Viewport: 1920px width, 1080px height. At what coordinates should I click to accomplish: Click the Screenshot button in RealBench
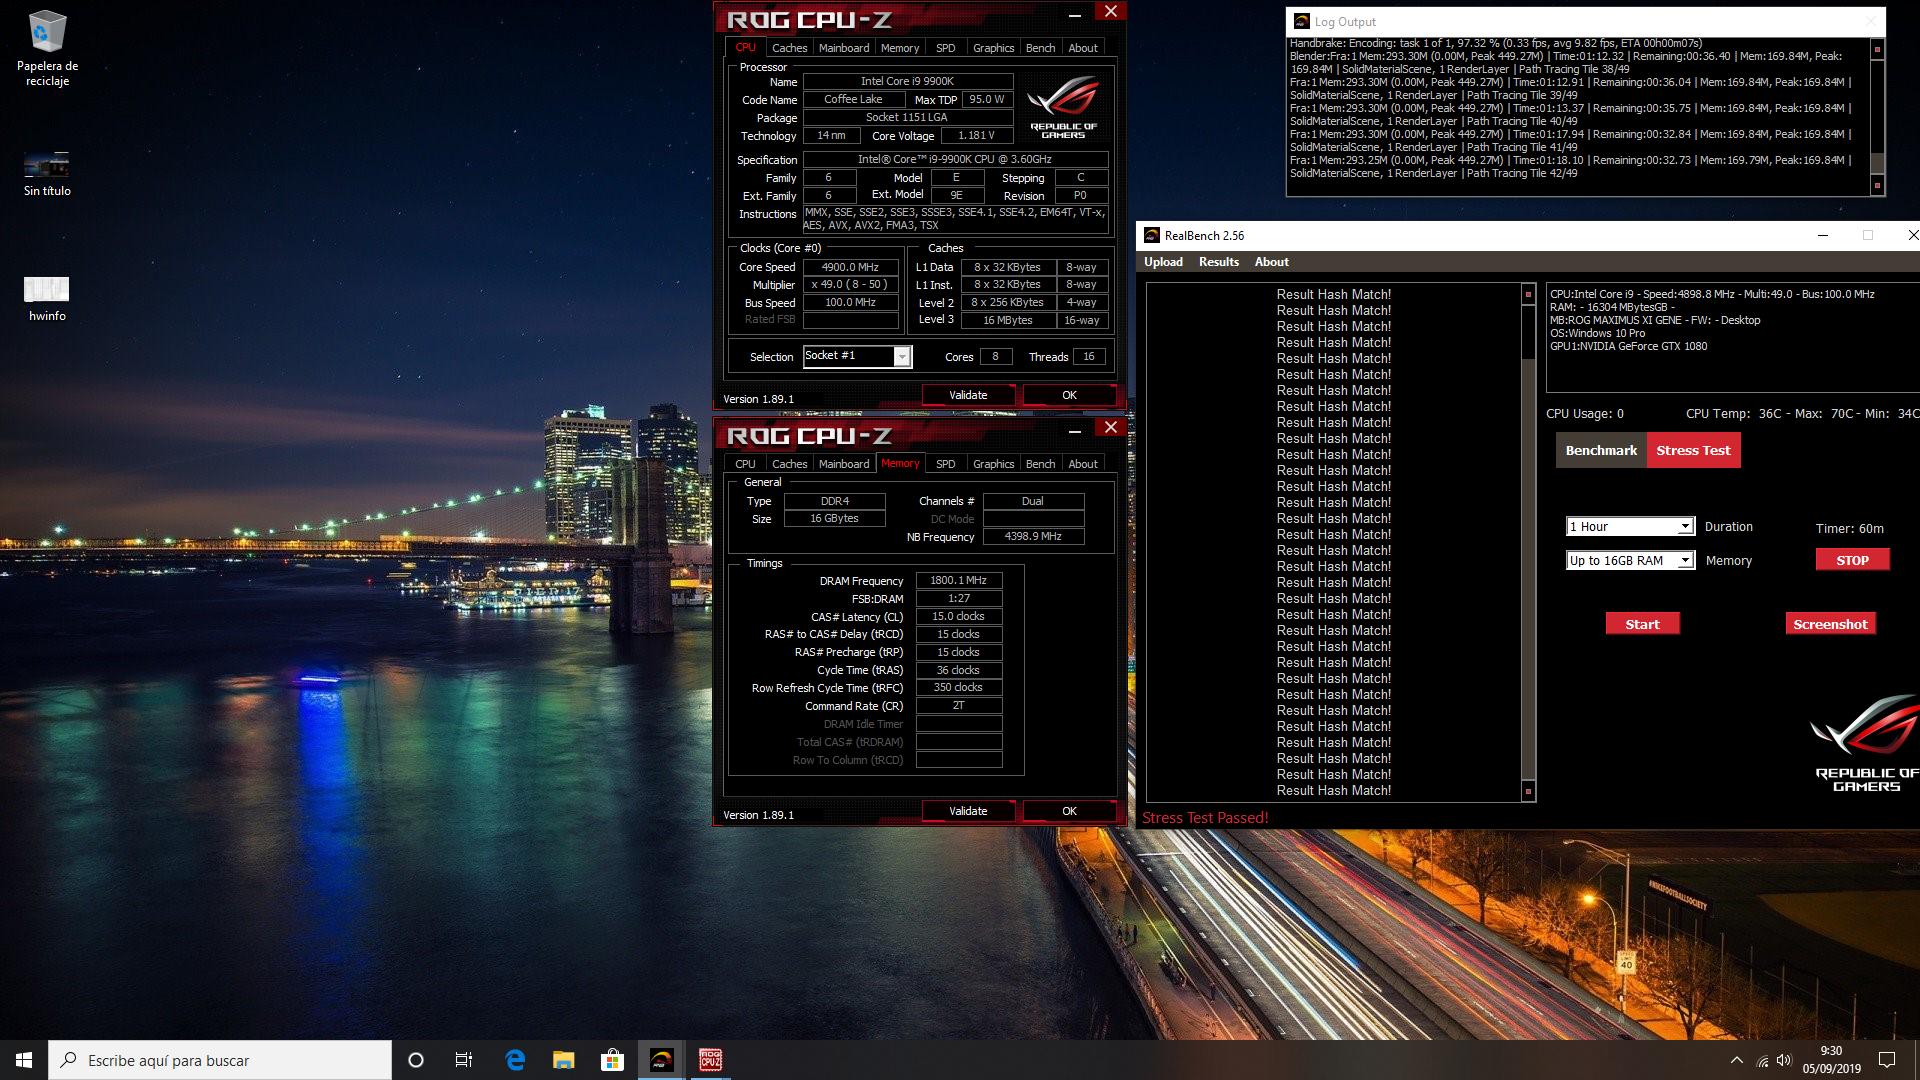point(1829,624)
